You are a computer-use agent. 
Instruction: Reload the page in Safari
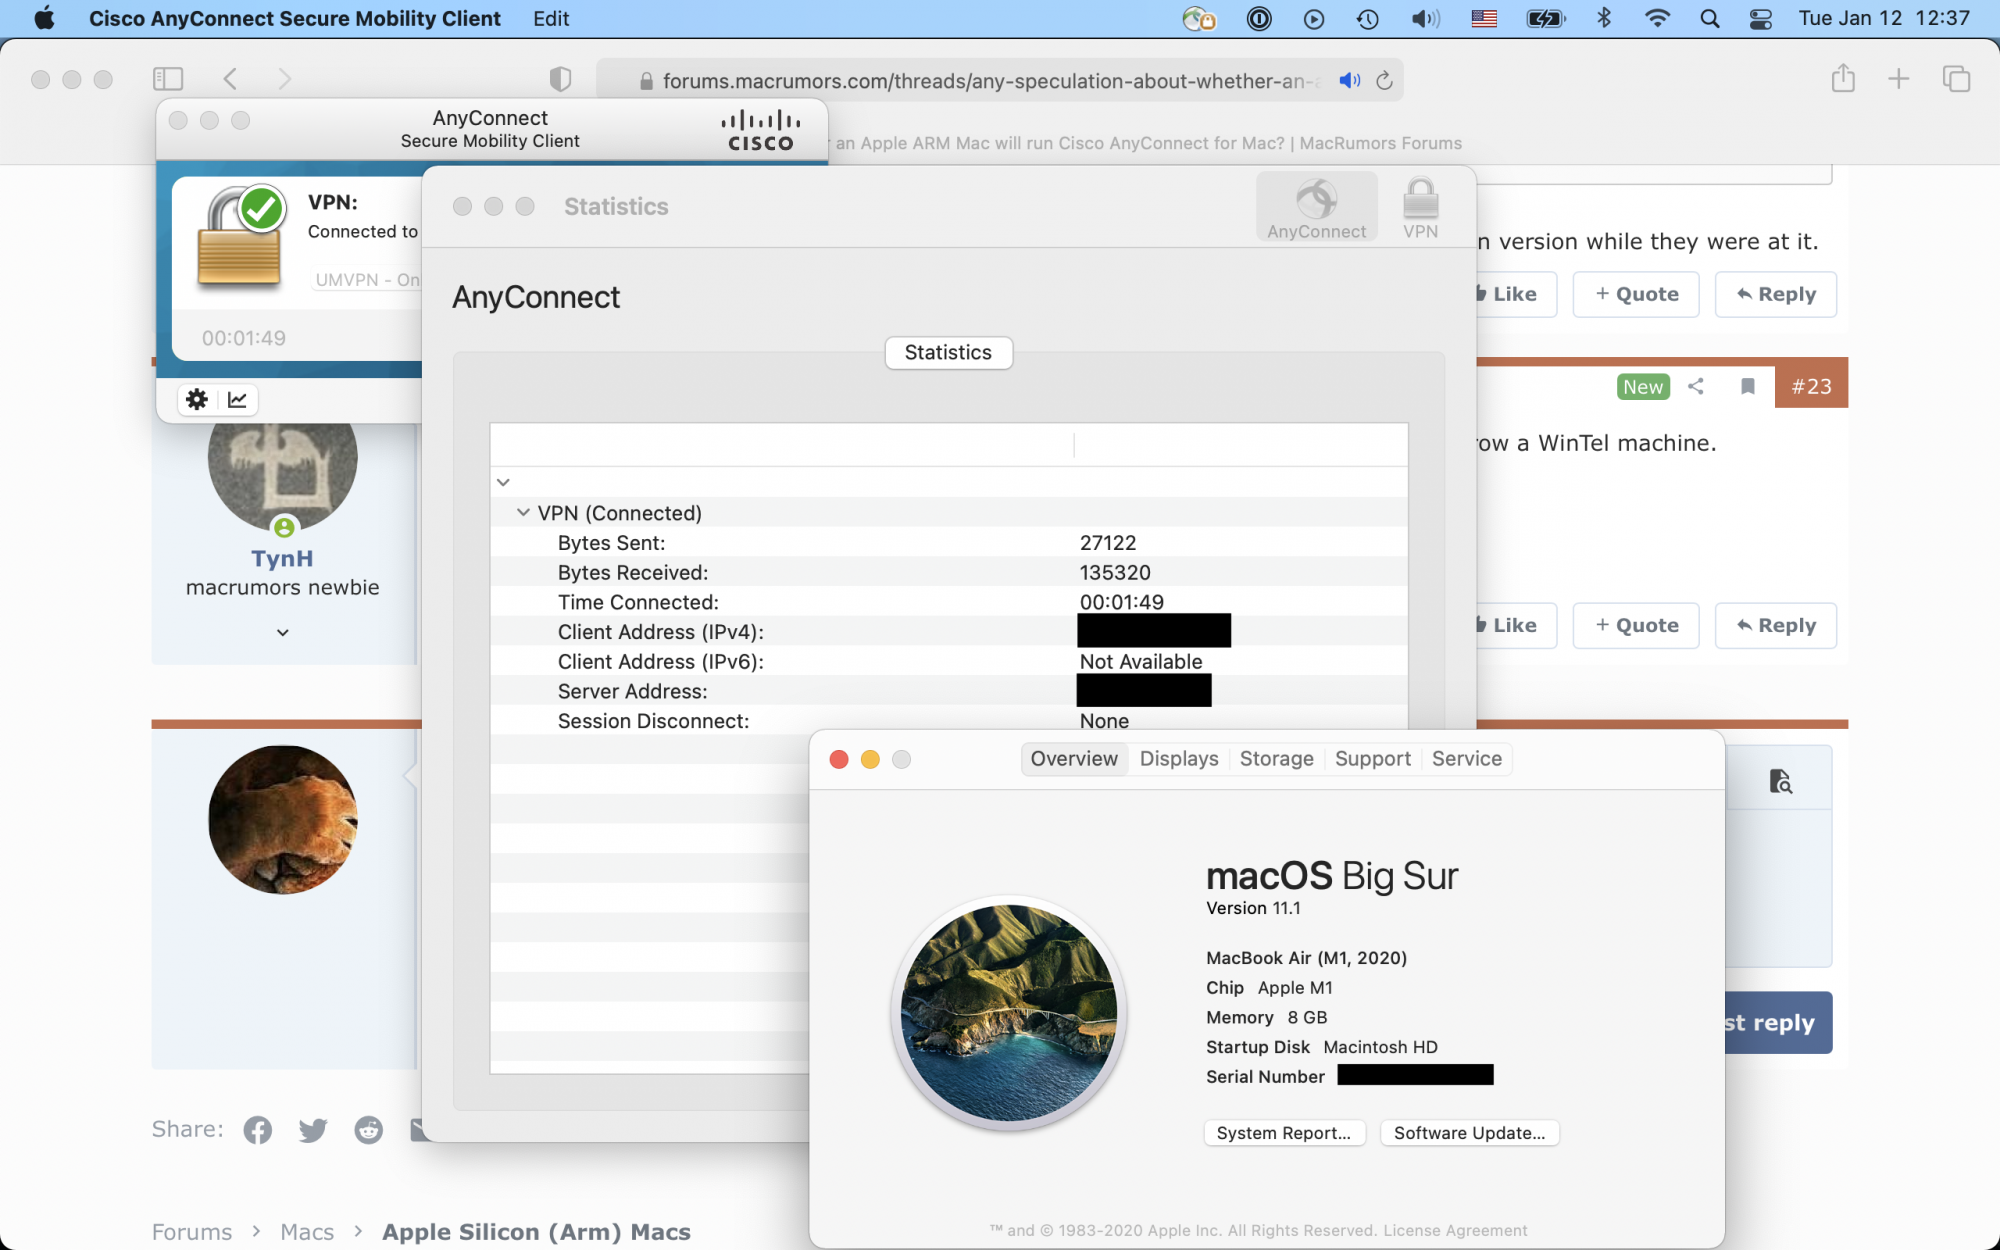(1385, 81)
